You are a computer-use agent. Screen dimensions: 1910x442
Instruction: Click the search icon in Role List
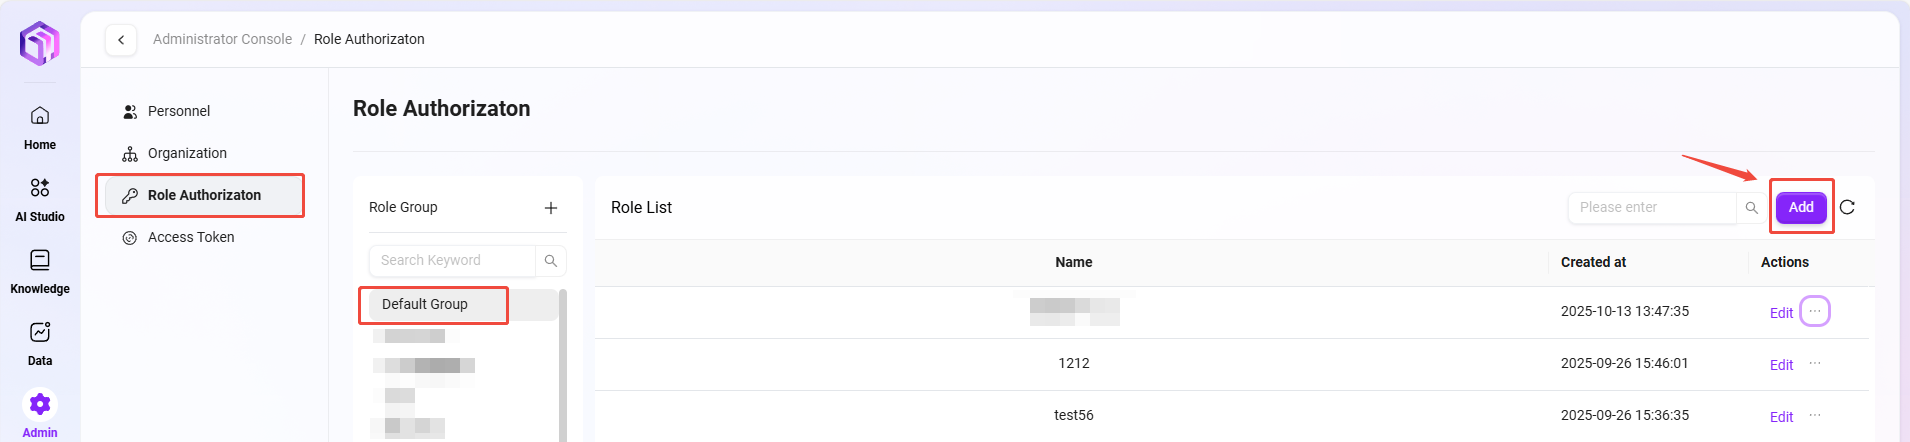coord(1751,208)
